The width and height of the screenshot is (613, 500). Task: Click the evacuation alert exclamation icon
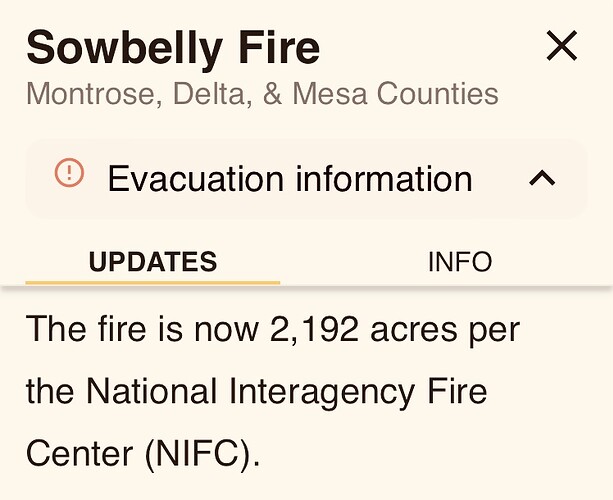click(x=70, y=174)
